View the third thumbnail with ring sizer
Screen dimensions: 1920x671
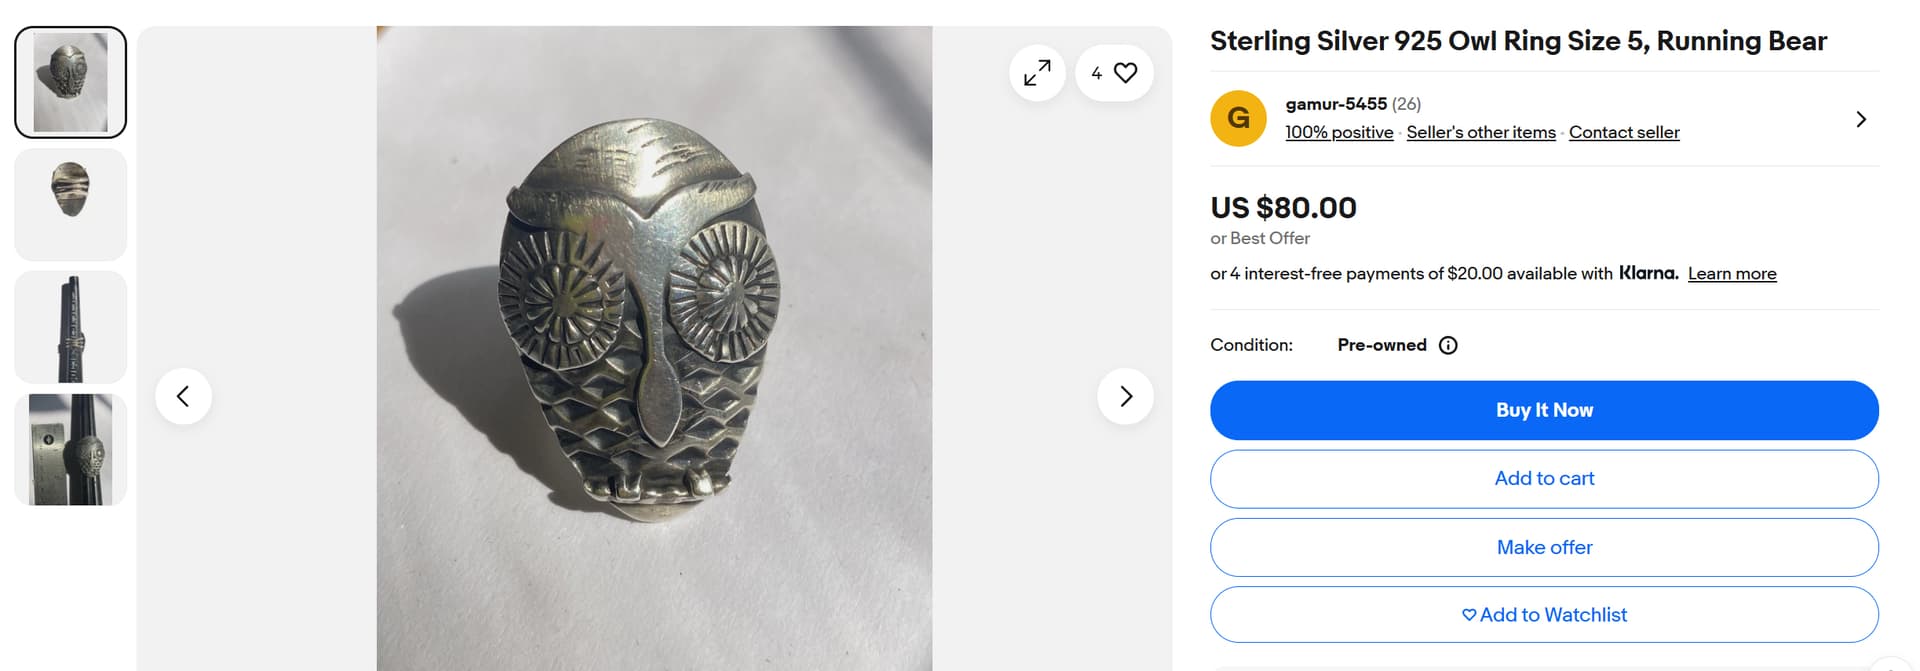71,327
